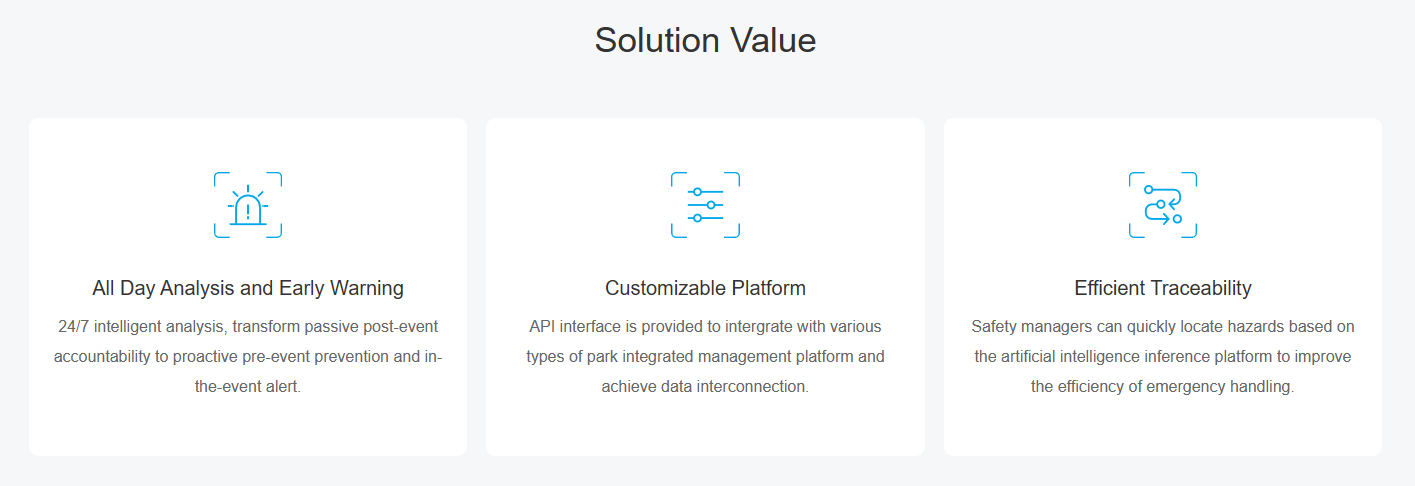The image size is (1415, 486).
Task: Click the line "the efficiency of emergency handling."
Action: pos(1163,387)
